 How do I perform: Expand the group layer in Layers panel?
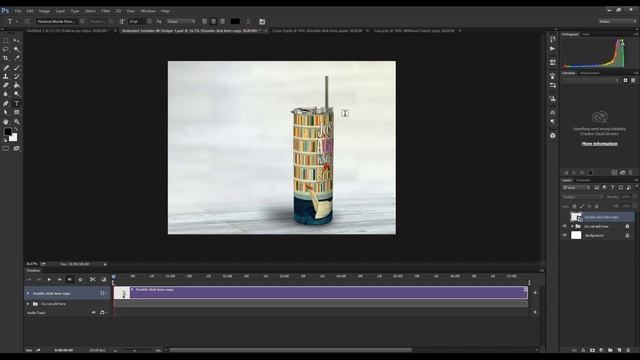(x=572, y=226)
